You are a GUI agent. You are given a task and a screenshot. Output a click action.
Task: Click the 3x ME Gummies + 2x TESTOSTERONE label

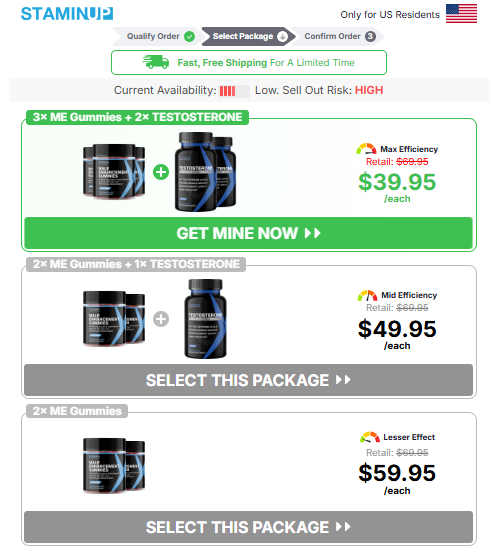[x=137, y=117]
